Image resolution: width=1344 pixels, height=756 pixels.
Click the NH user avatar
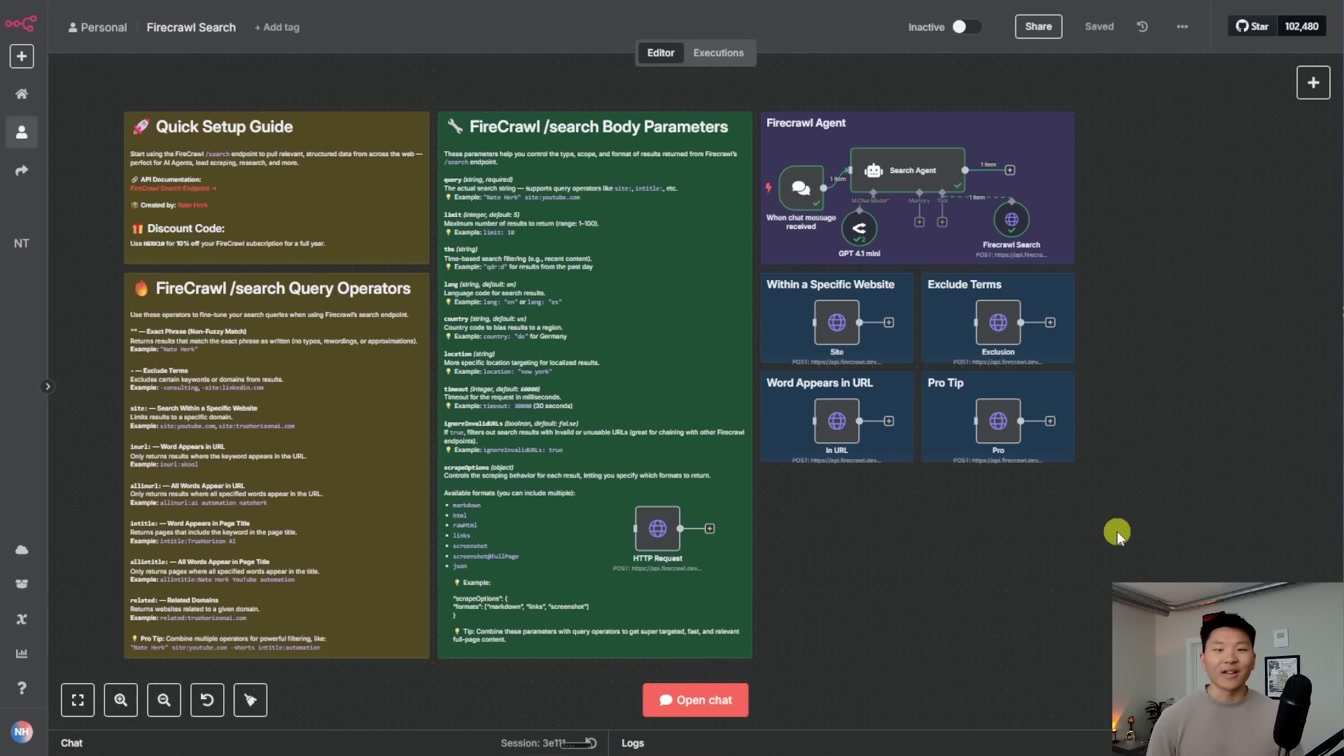pyautogui.click(x=21, y=732)
